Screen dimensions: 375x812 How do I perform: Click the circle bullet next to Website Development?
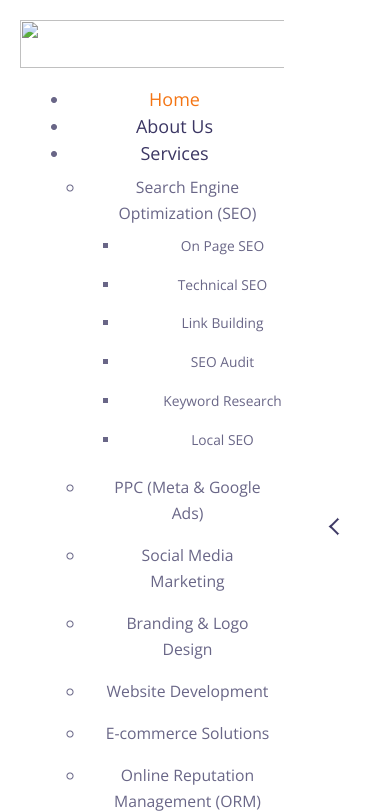[70, 692]
